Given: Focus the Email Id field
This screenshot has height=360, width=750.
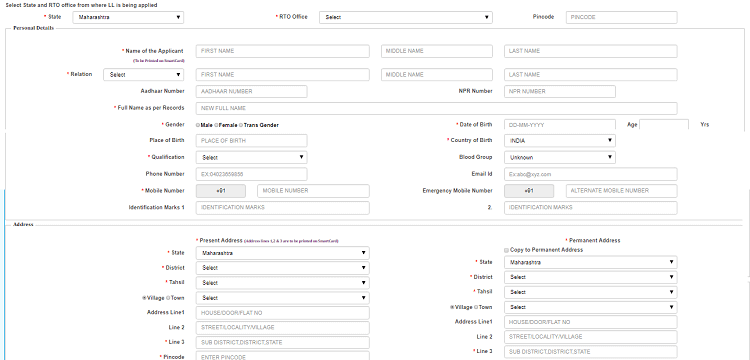Looking at the screenshot, I should [x=591, y=174].
